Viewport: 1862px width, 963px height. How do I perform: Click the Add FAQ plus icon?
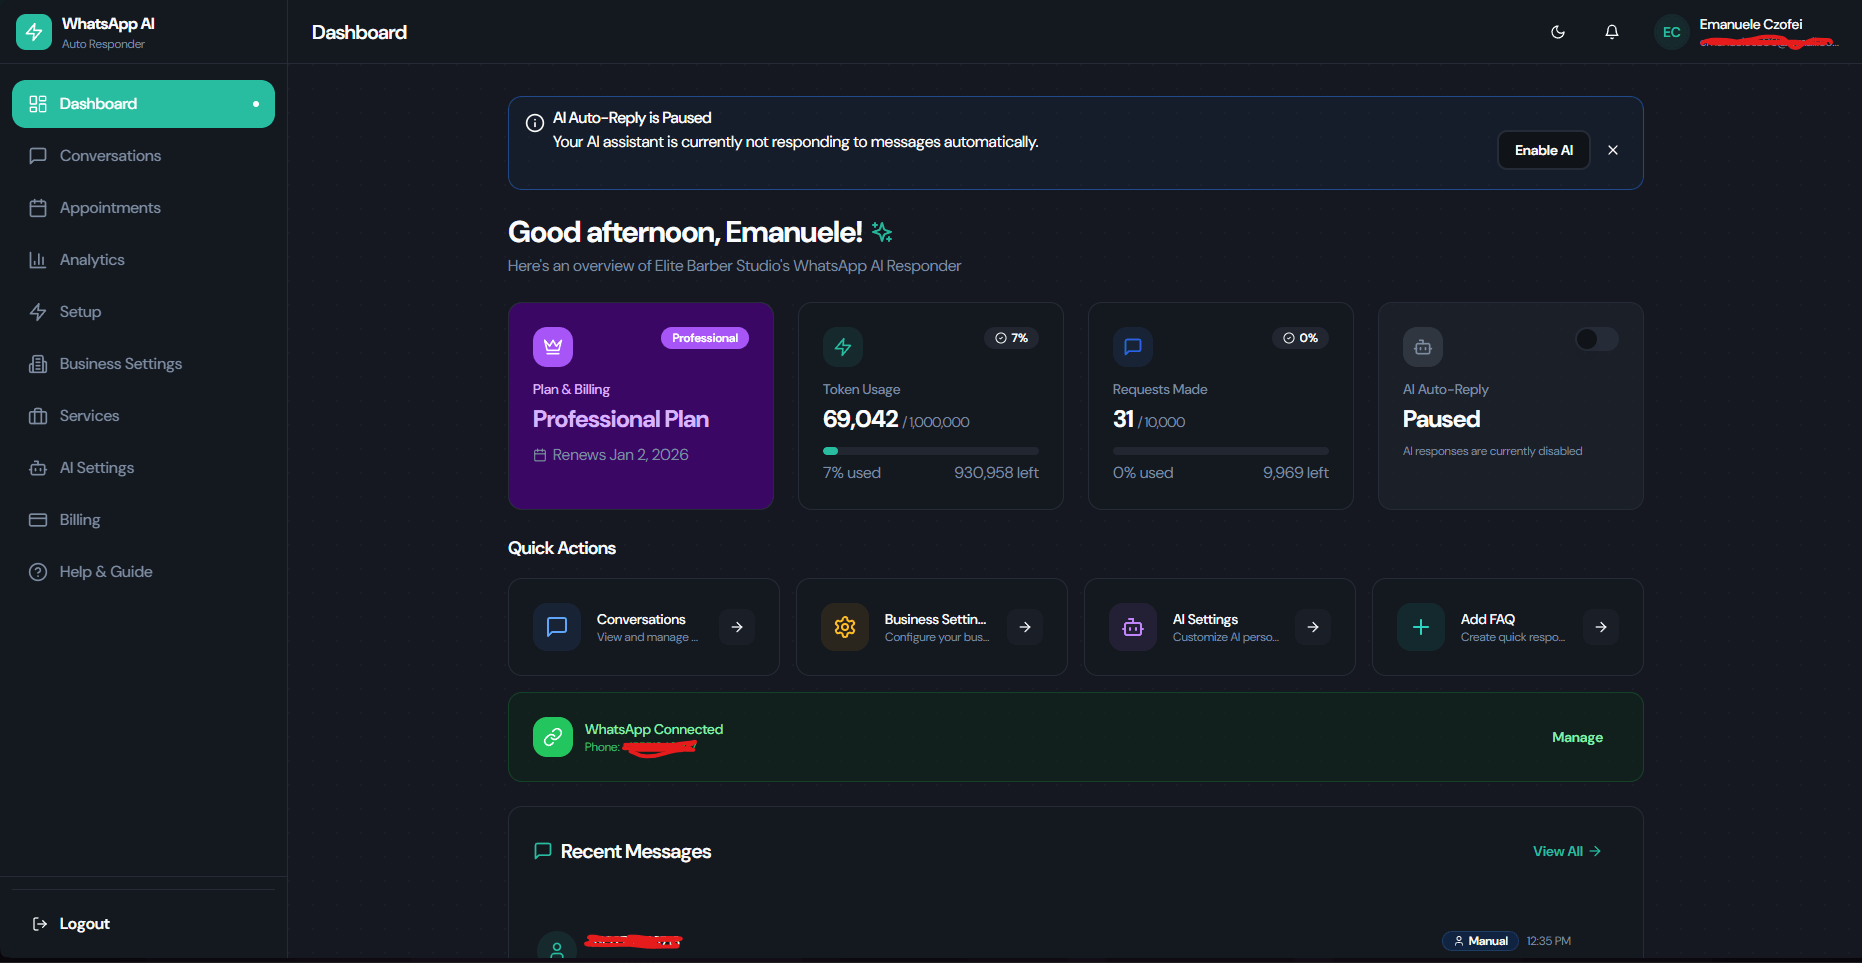[x=1421, y=627]
